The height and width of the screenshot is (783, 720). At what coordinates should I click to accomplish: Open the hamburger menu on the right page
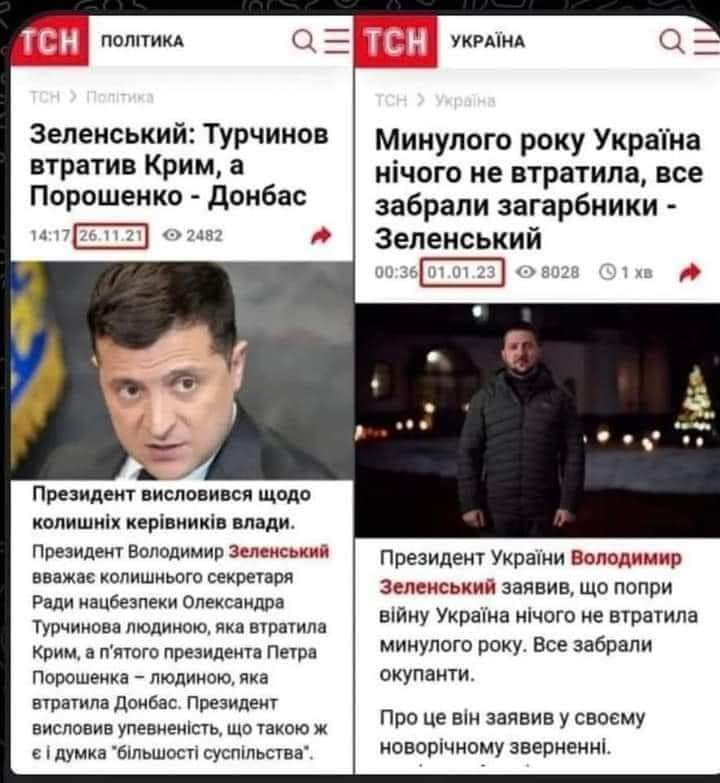[x=707, y=41]
